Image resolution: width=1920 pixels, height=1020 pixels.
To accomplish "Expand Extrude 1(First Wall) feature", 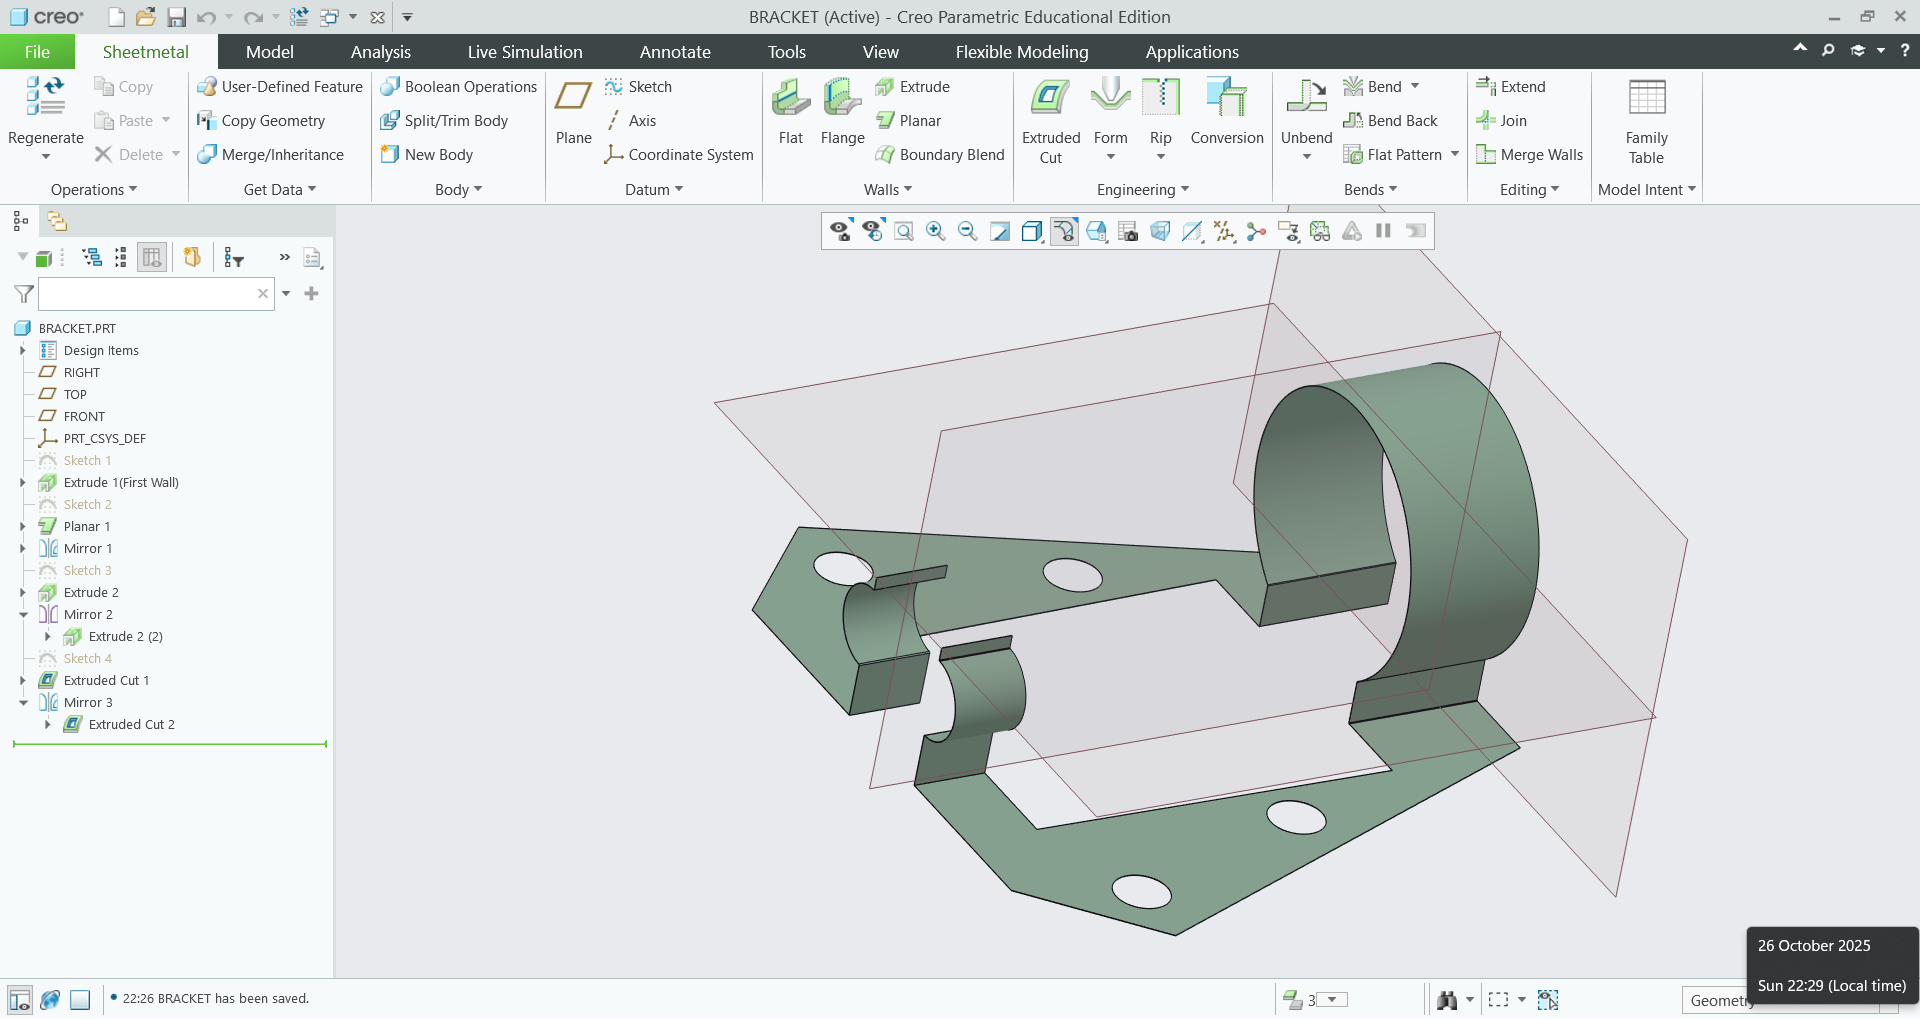I will pyautogui.click(x=23, y=483).
